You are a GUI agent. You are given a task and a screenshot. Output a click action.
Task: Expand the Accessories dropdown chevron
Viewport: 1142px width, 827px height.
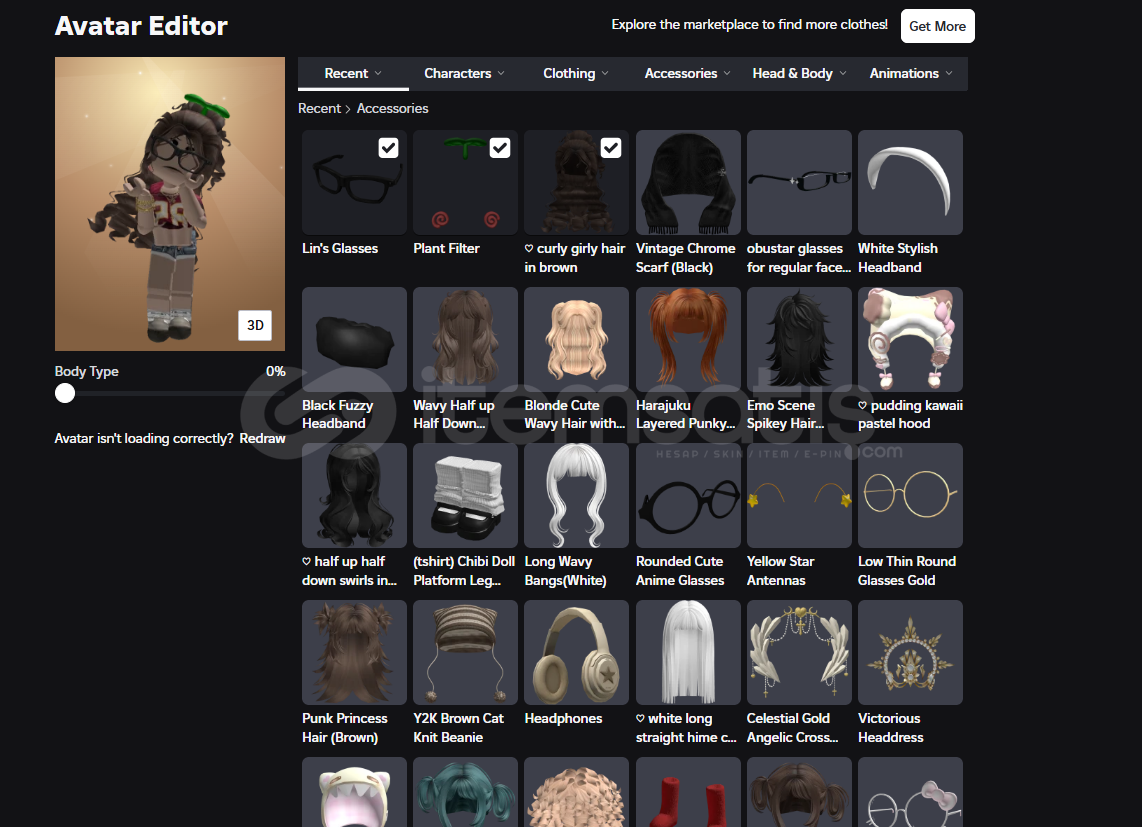(727, 74)
